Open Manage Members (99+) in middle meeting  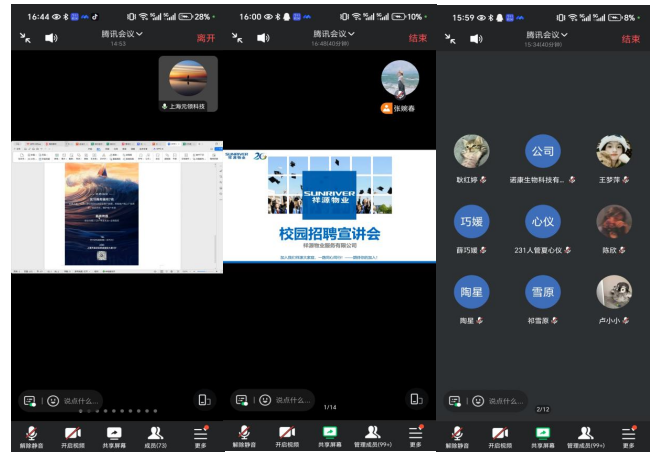(372, 435)
